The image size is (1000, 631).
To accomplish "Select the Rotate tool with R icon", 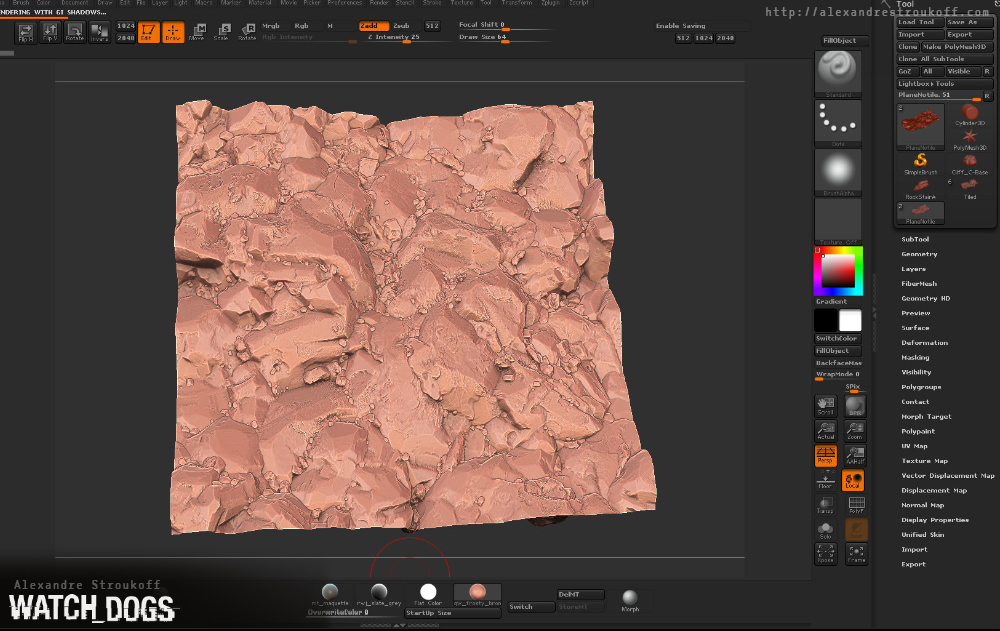I will coord(247,32).
